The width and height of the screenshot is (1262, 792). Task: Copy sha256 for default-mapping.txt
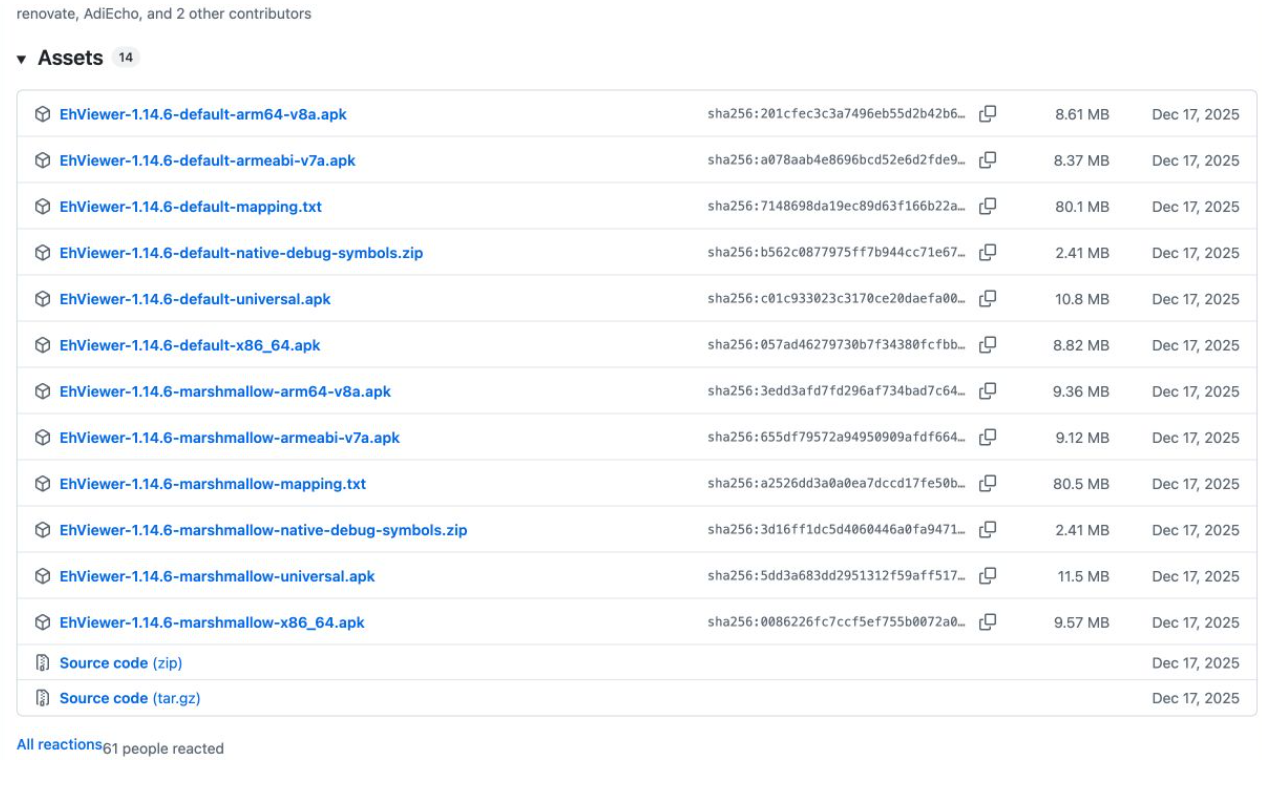987,206
